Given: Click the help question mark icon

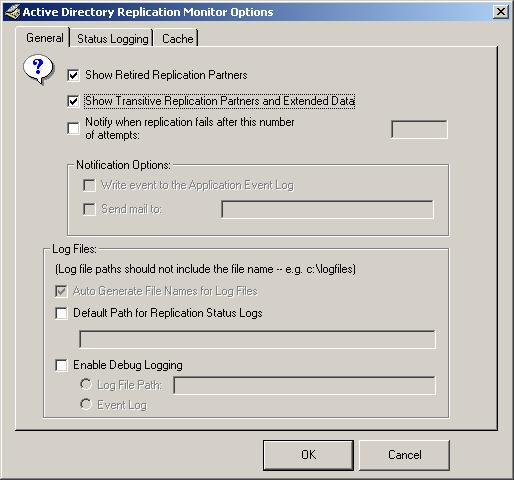Looking at the screenshot, I should click(x=38, y=69).
